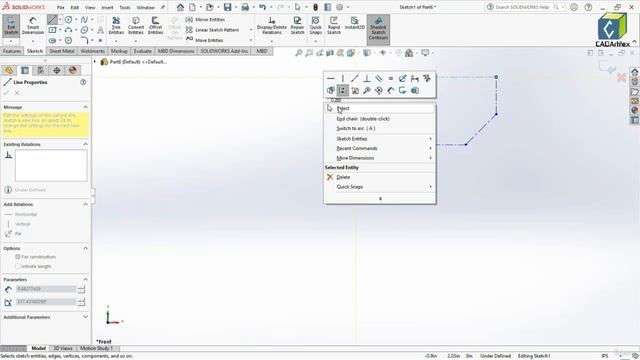Expand hidden context menu items

pyautogui.click(x=380, y=198)
